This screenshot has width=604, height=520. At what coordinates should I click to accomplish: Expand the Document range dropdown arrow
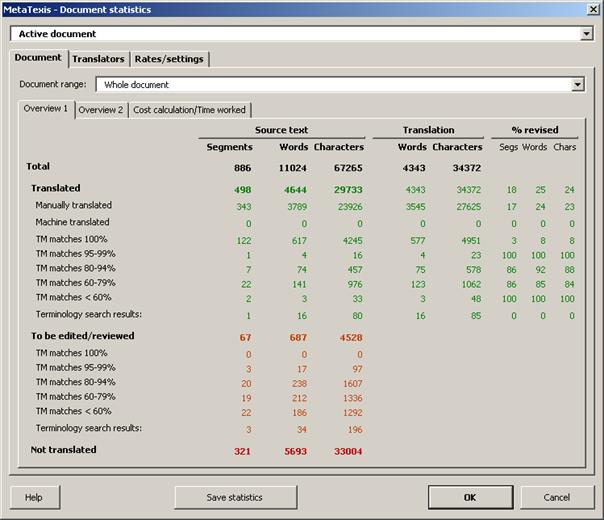pyautogui.click(x=577, y=84)
